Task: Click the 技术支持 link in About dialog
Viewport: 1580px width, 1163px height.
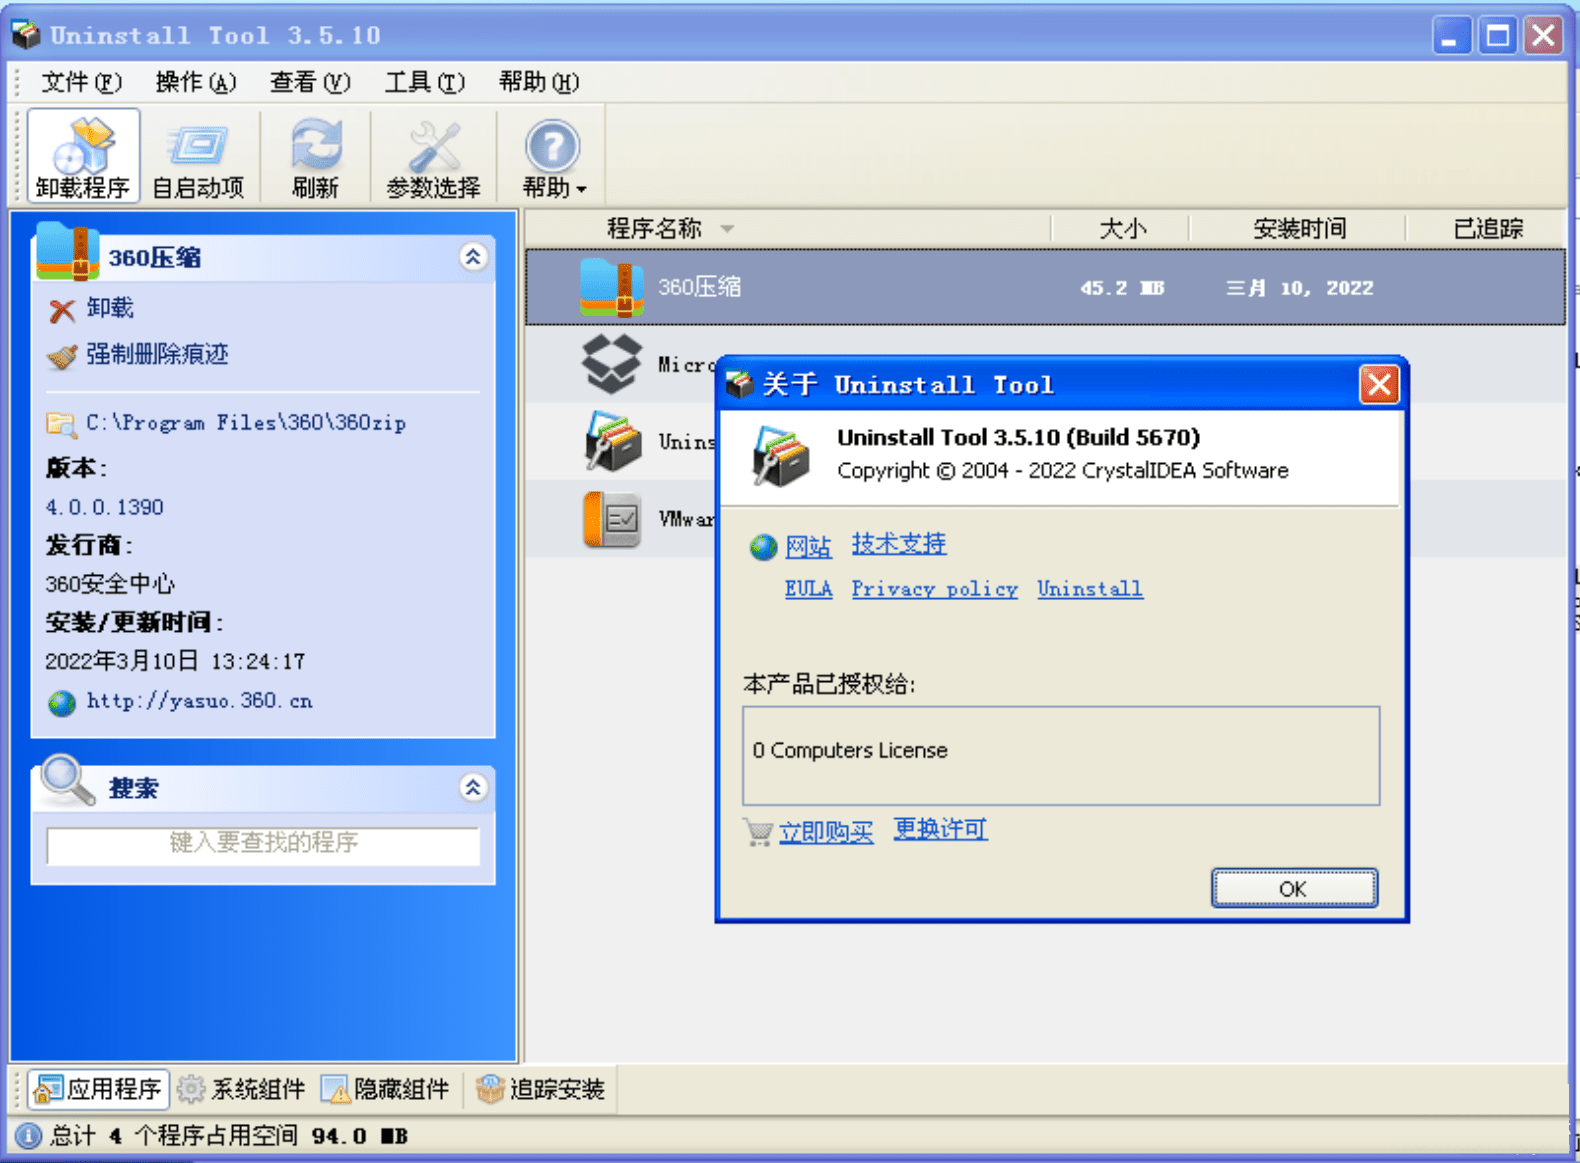Action: (899, 544)
